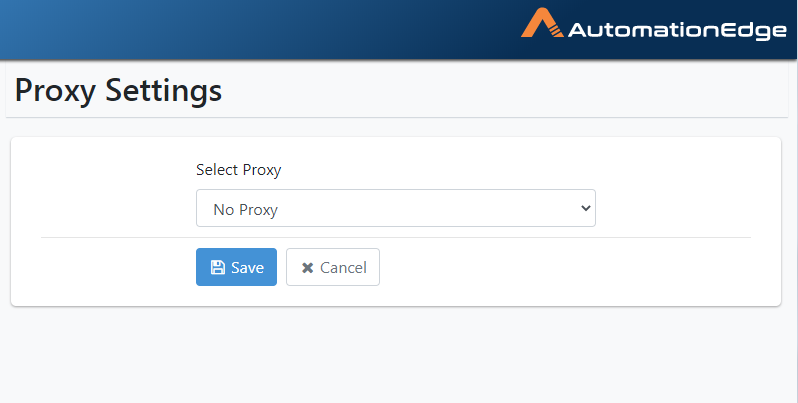Click the Save button label text
This screenshot has width=798, height=403.
(x=247, y=268)
